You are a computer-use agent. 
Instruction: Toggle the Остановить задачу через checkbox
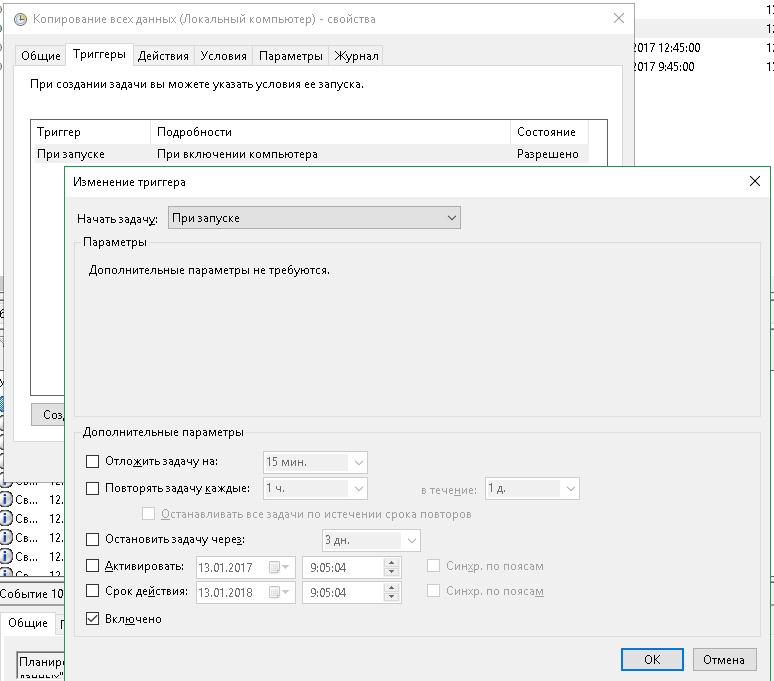(93, 540)
